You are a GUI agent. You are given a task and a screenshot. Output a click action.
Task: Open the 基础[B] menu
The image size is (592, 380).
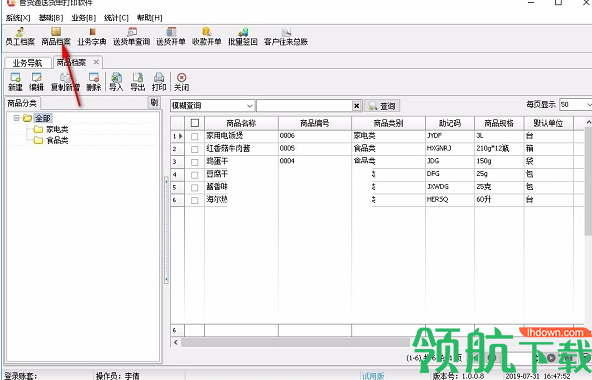click(x=51, y=18)
